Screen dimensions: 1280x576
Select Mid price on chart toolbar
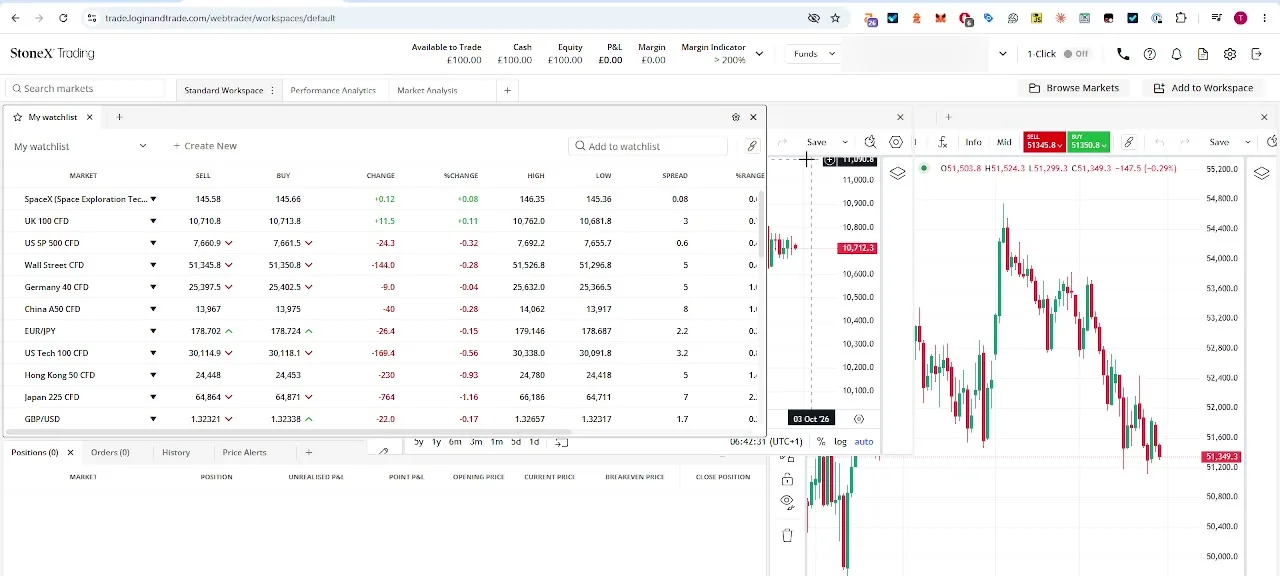[1004, 143]
